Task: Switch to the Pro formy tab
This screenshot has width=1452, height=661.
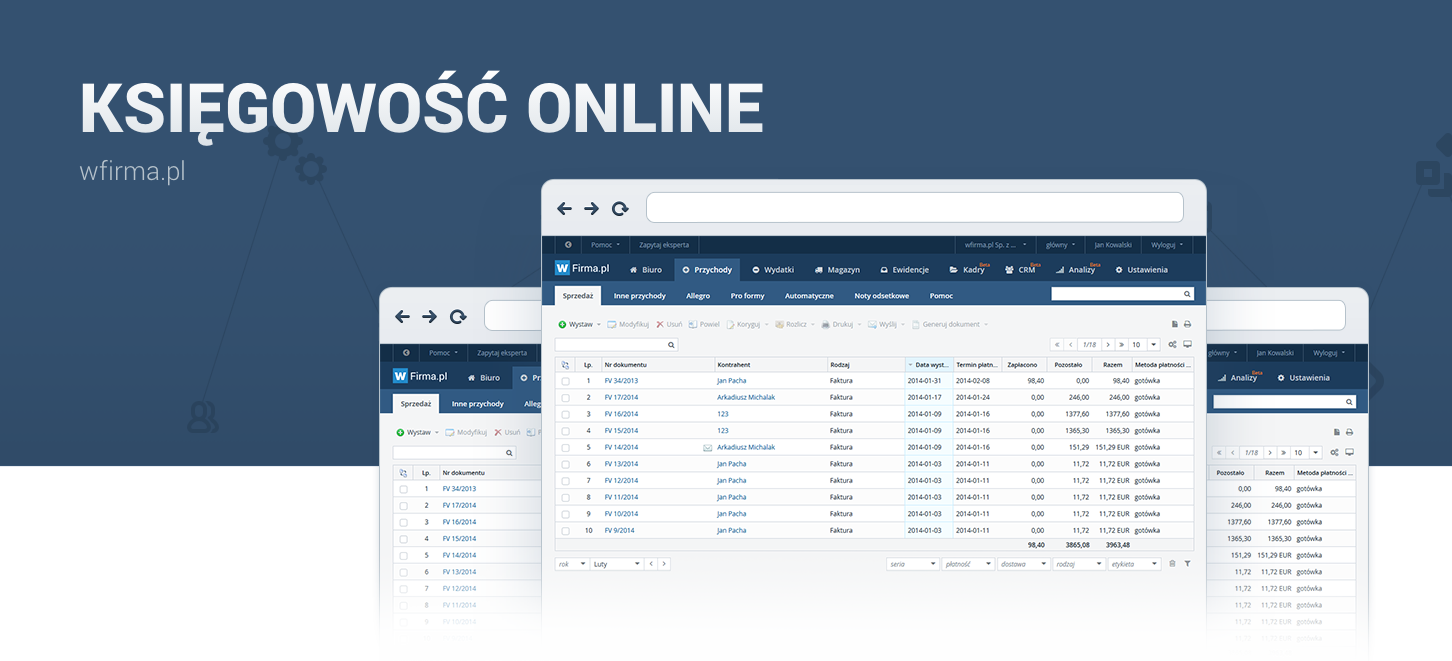Action: coord(747,296)
